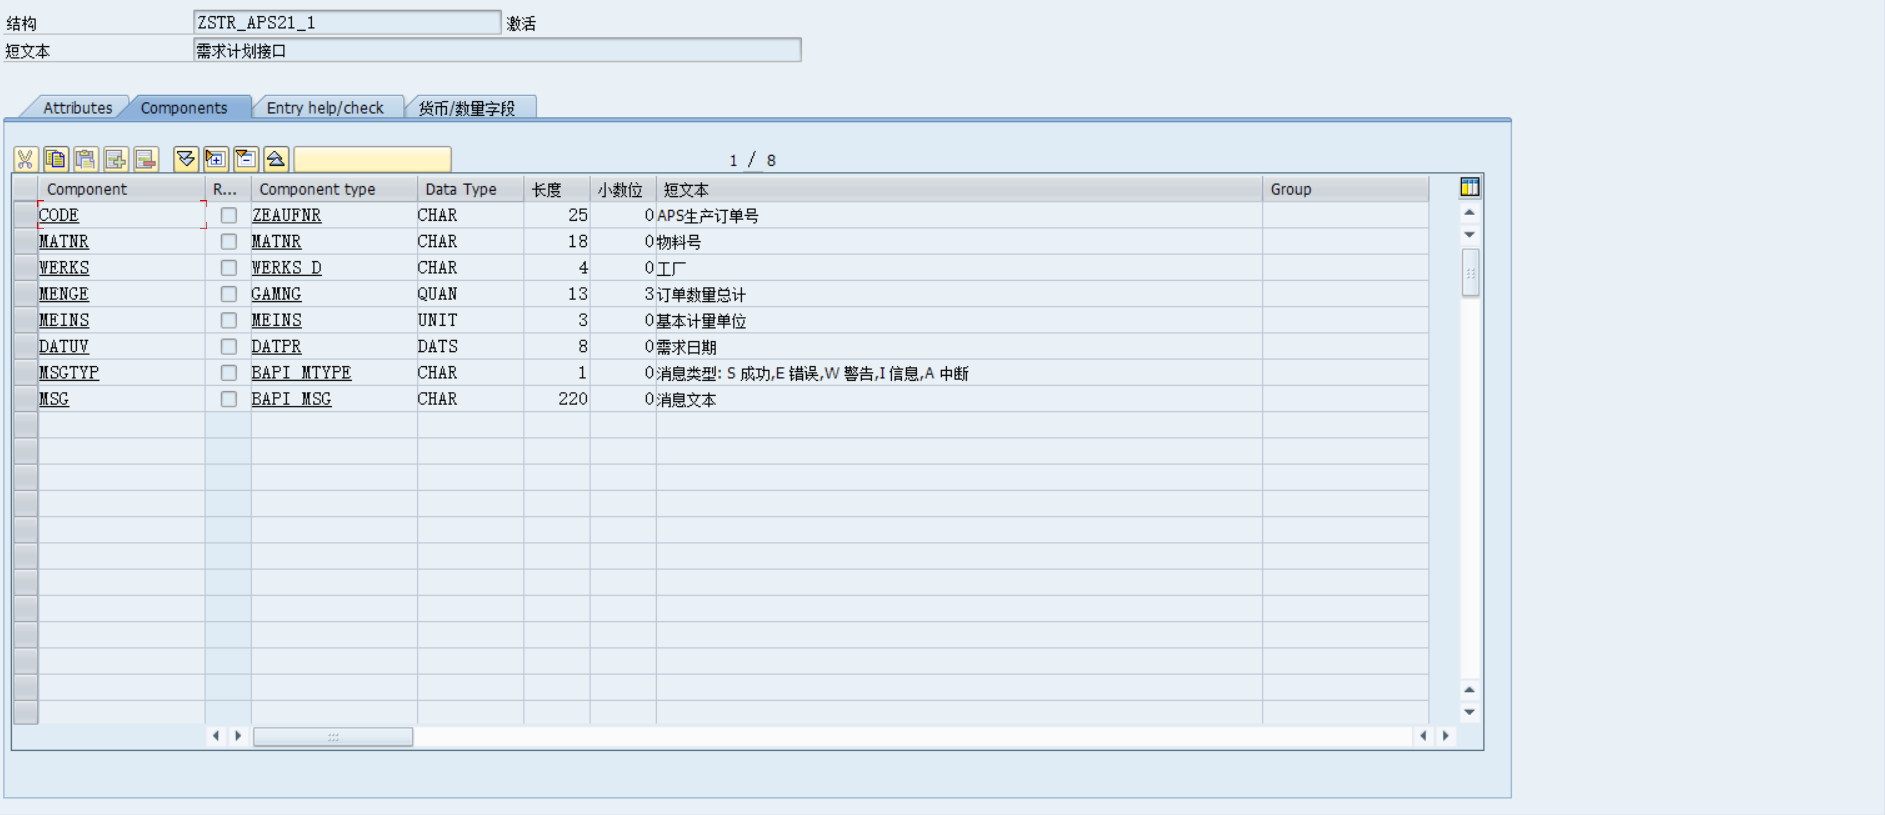Click the Expand All double-down arrow icon
This screenshot has width=1885, height=815.
tap(185, 159)
